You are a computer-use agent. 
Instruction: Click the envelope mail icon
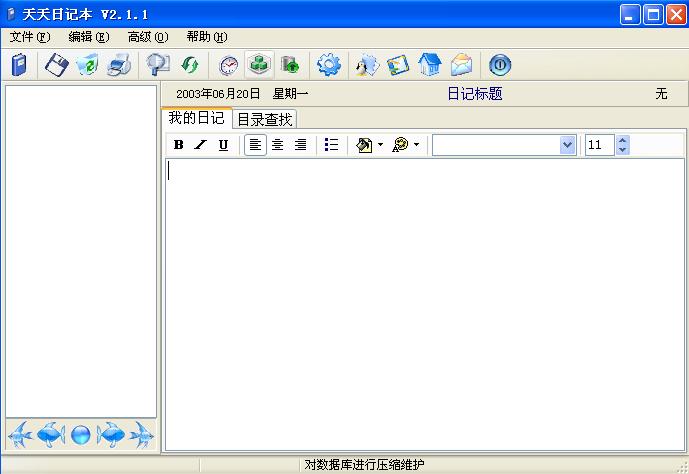pyautogui.click(x=461, y=66)
